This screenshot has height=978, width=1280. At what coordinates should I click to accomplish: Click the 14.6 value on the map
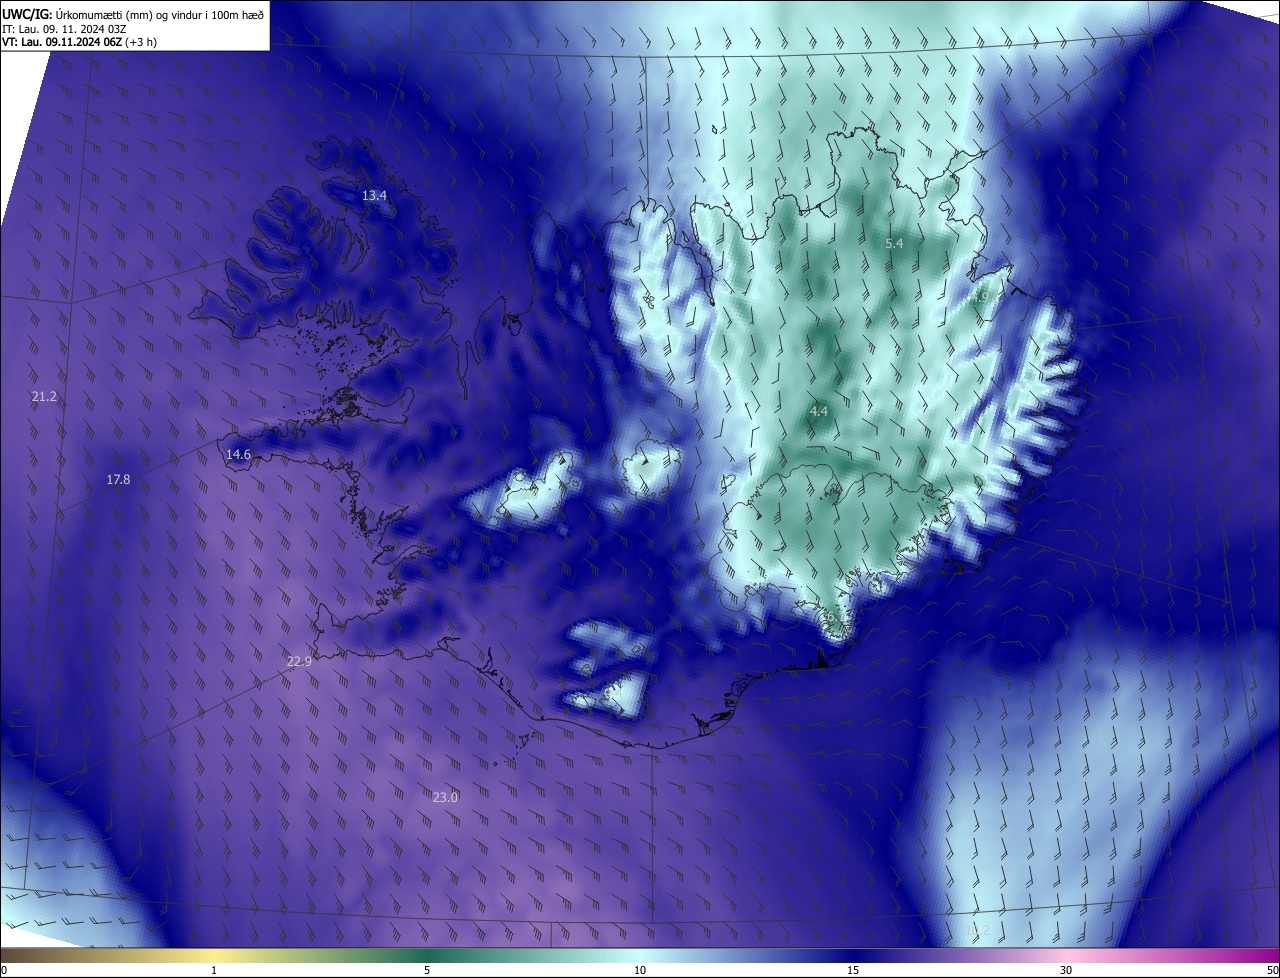[x=238, y=455]
